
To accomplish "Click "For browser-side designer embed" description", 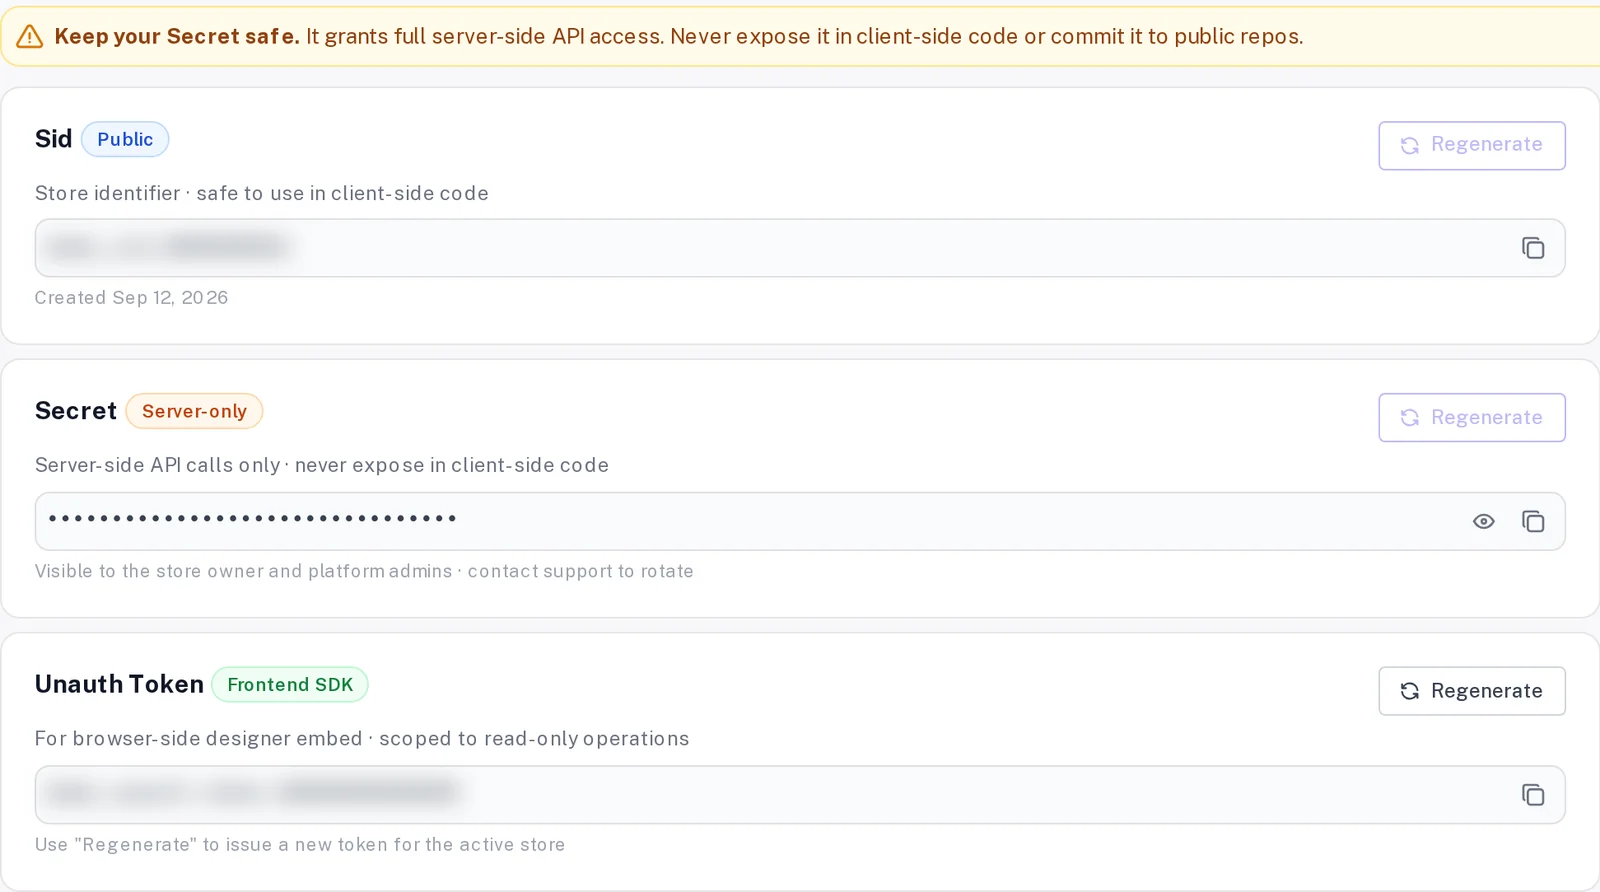I will tap(362, 739).
